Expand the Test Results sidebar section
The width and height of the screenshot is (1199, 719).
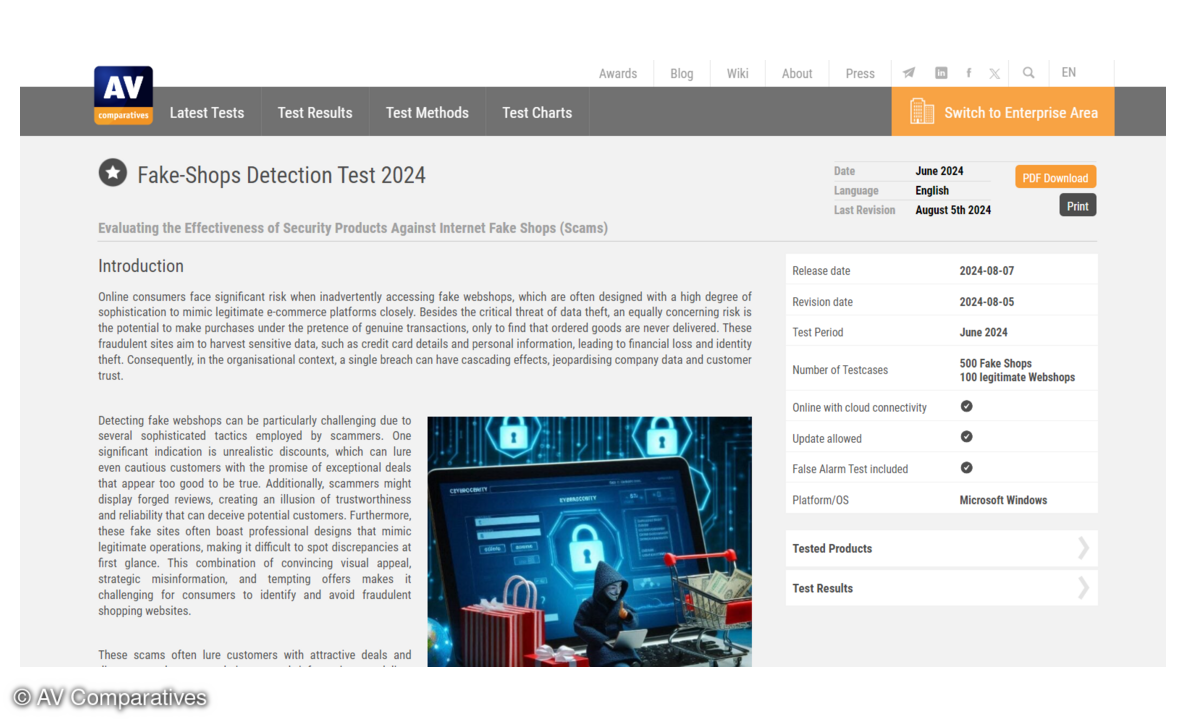pos(941,588)
